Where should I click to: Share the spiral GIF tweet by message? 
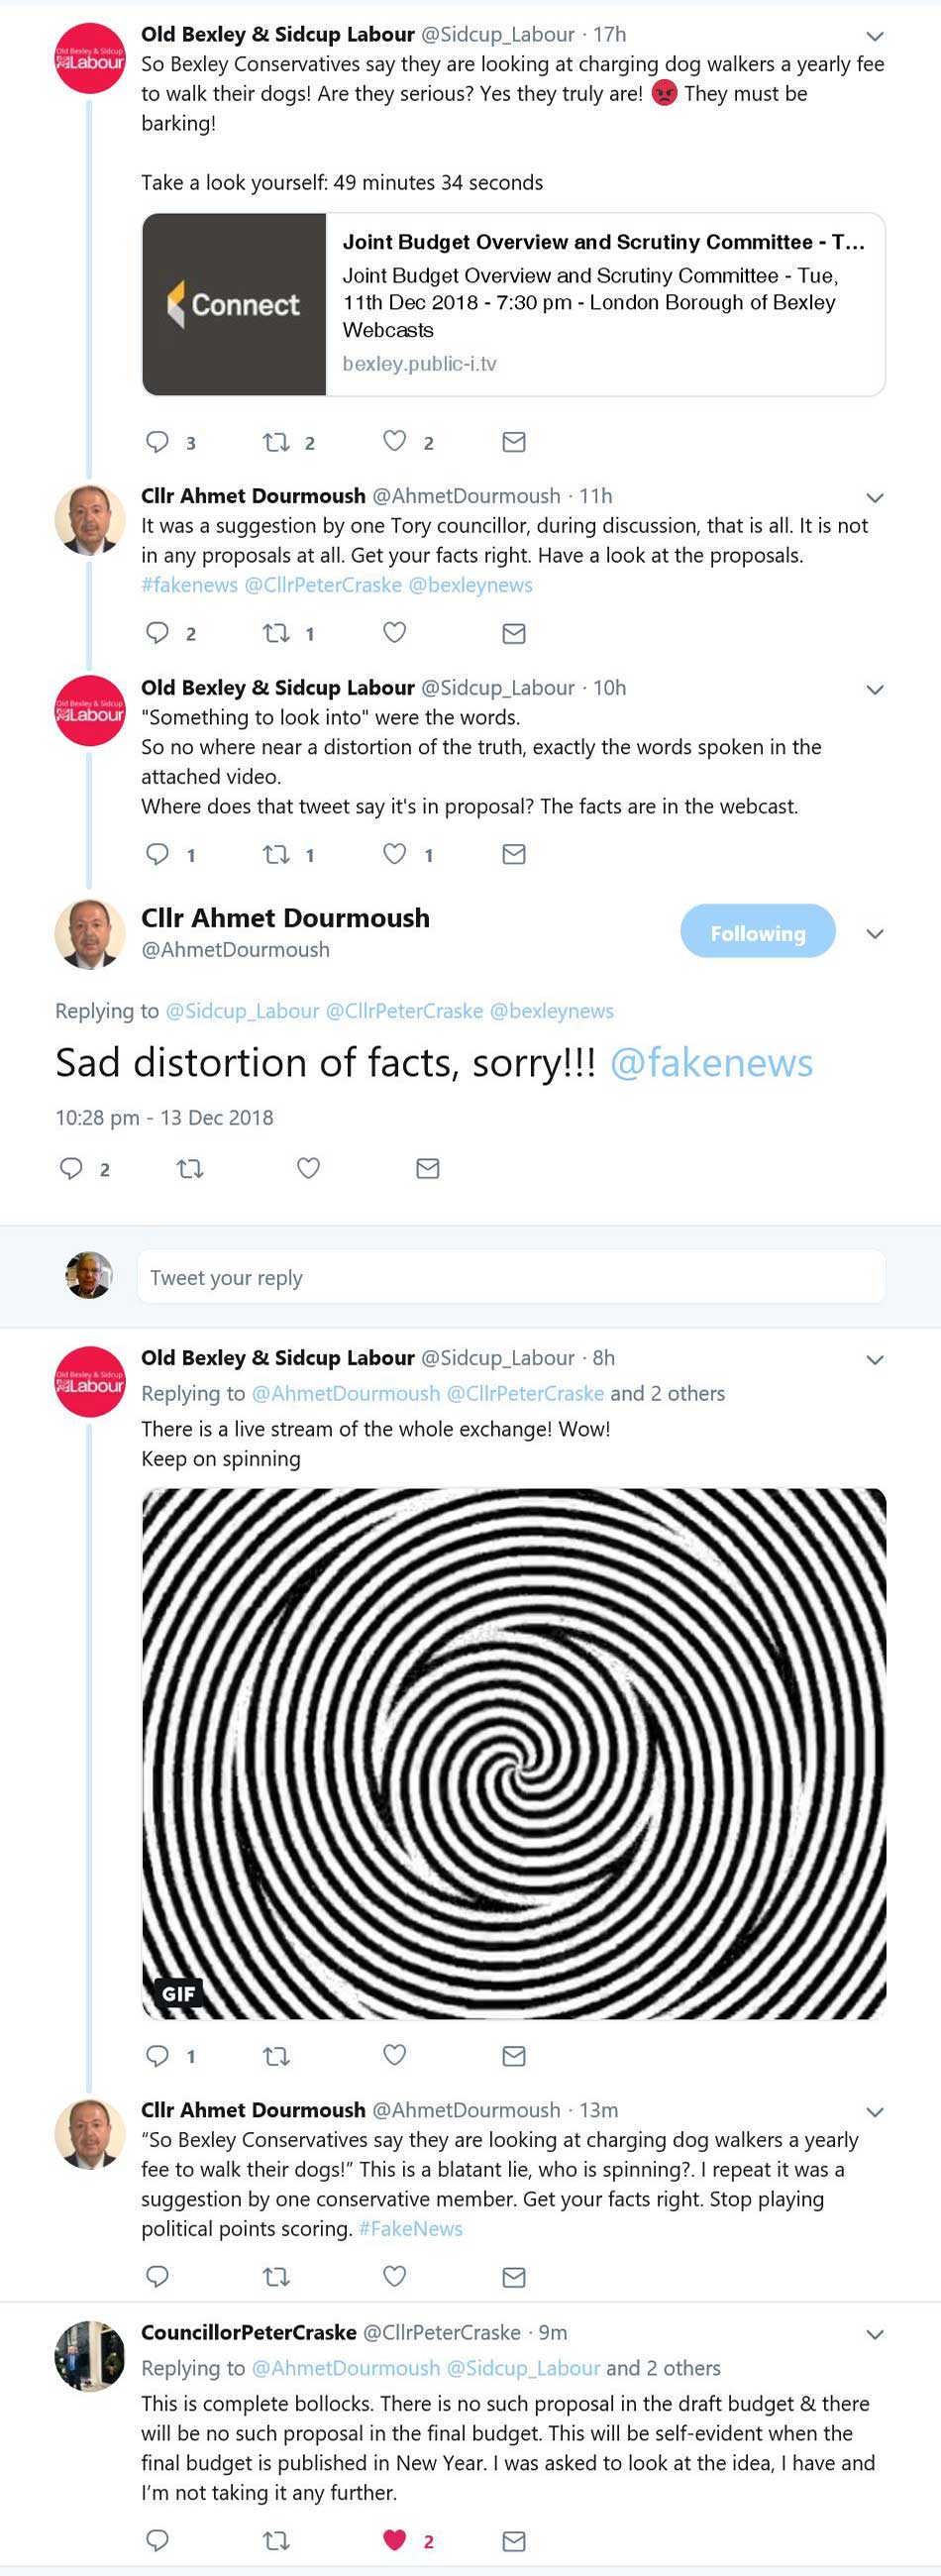point(514,2055)
